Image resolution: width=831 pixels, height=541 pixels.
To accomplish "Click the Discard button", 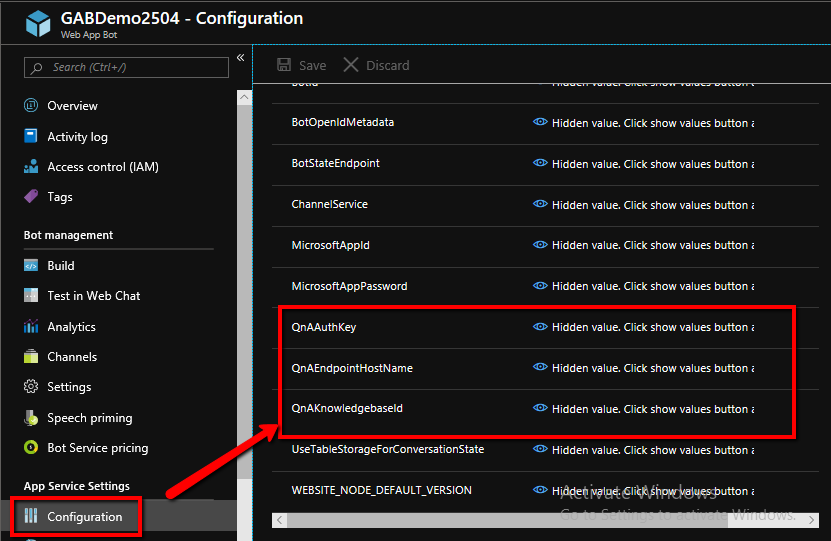I will click(x=376, y=65).
